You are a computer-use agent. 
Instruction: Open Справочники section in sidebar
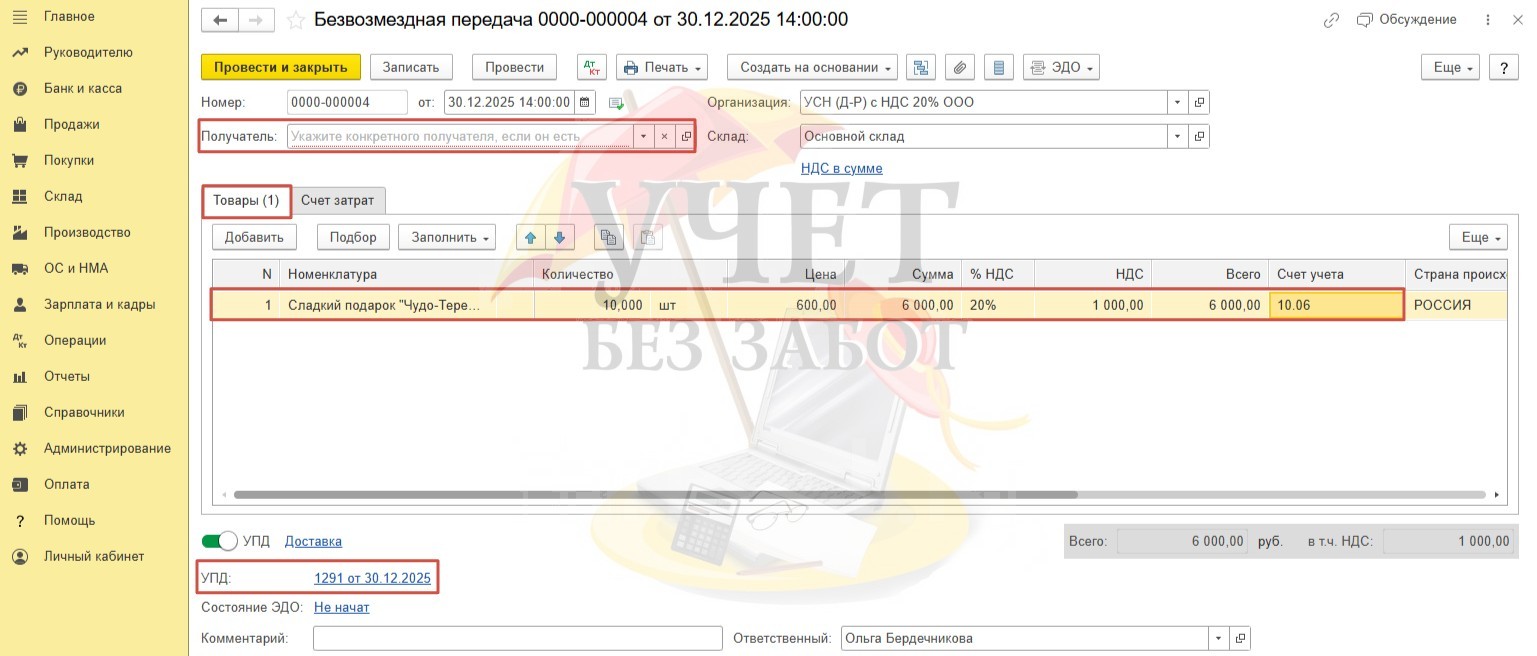tap(84, 412)
